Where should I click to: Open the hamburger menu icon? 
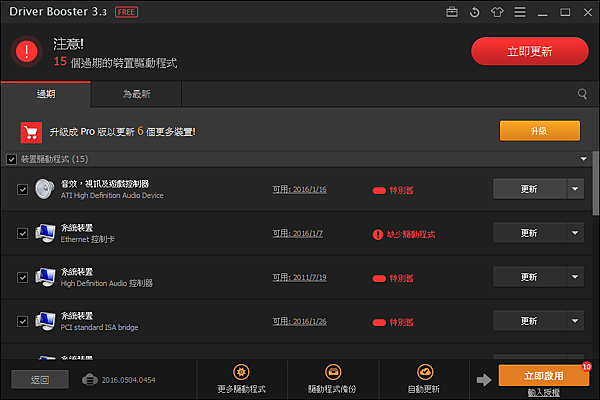[x=520, y=12]
